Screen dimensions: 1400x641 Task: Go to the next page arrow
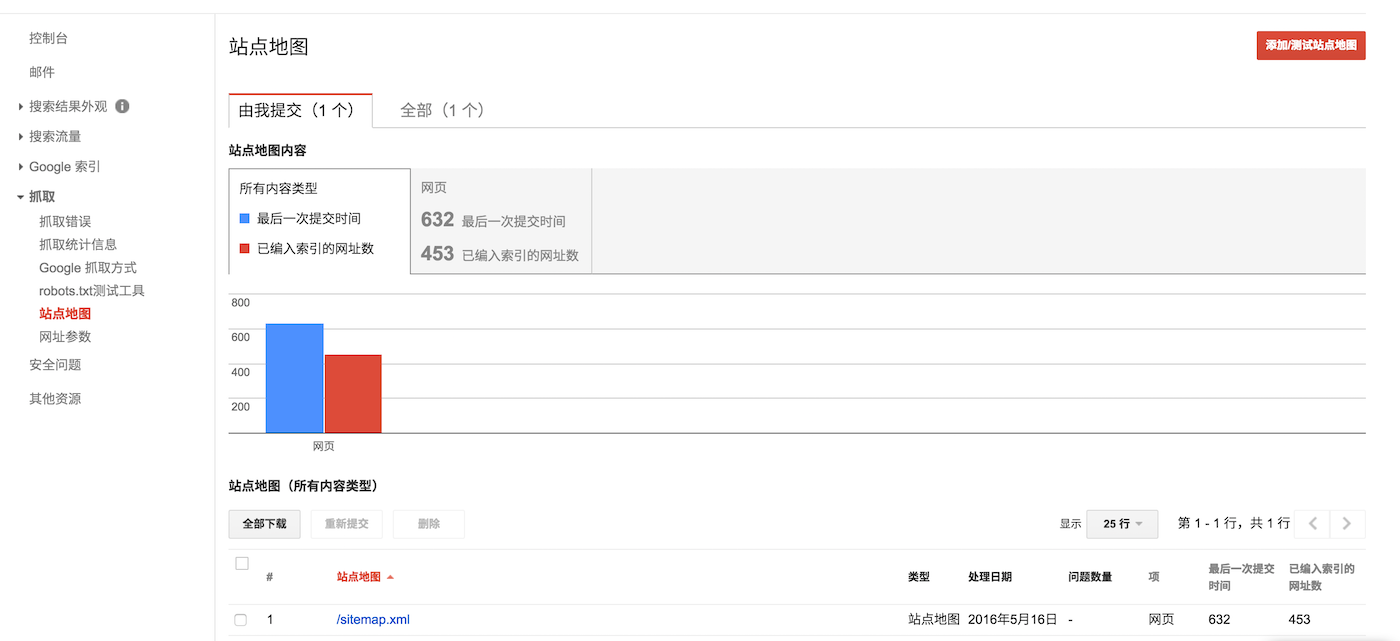(x=1347, y=523)
